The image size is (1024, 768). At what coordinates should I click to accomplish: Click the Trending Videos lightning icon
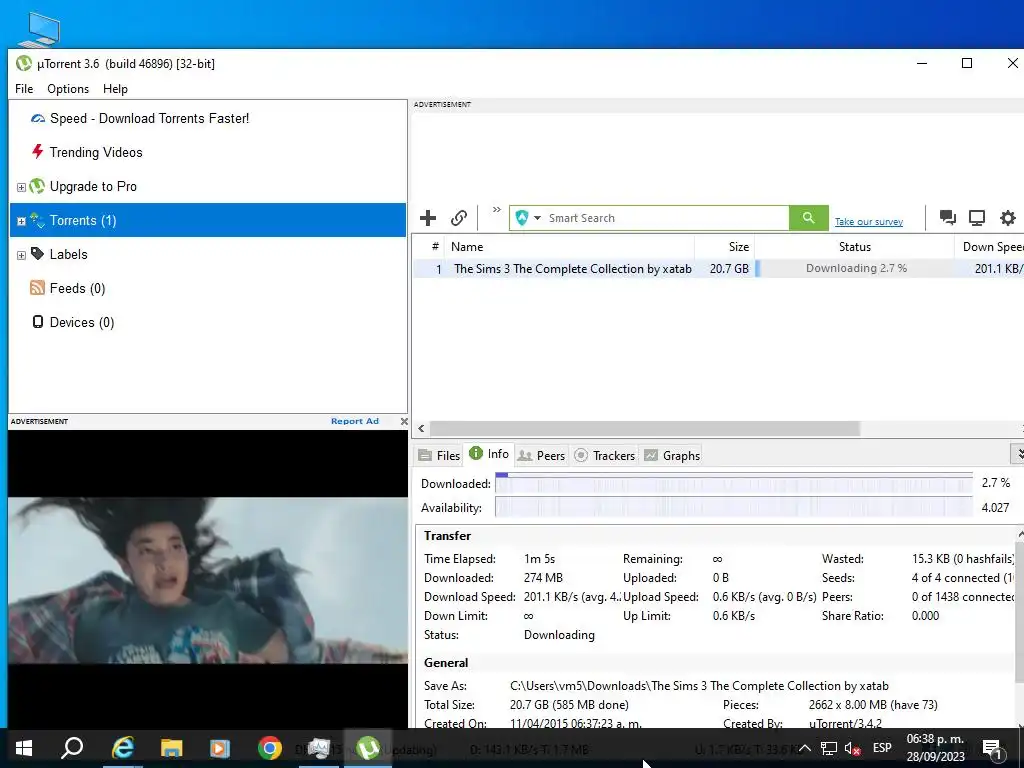pos(37,152)
